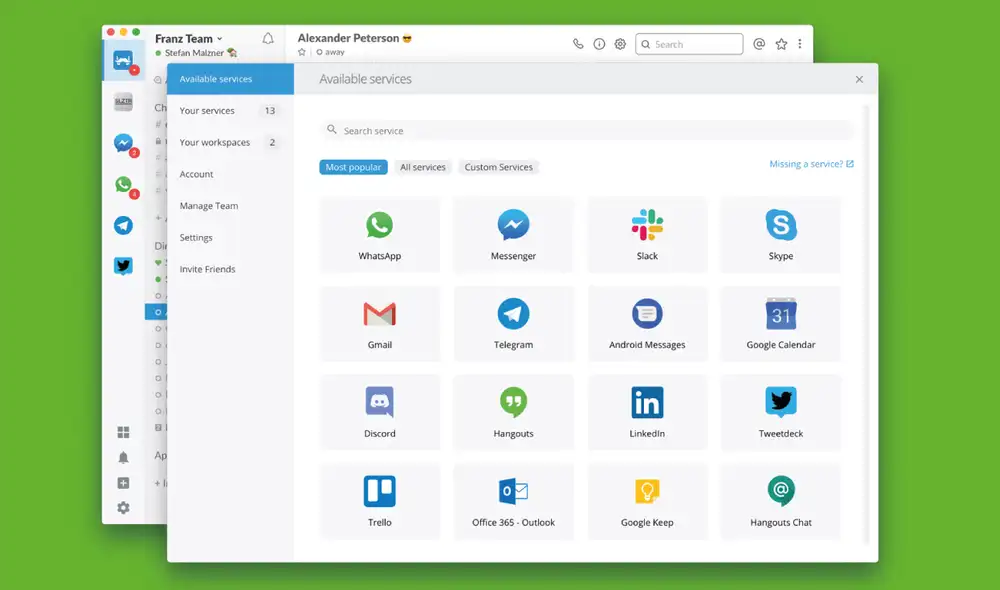
Task: Open the Gmail service tile
Action: (380, 323)
